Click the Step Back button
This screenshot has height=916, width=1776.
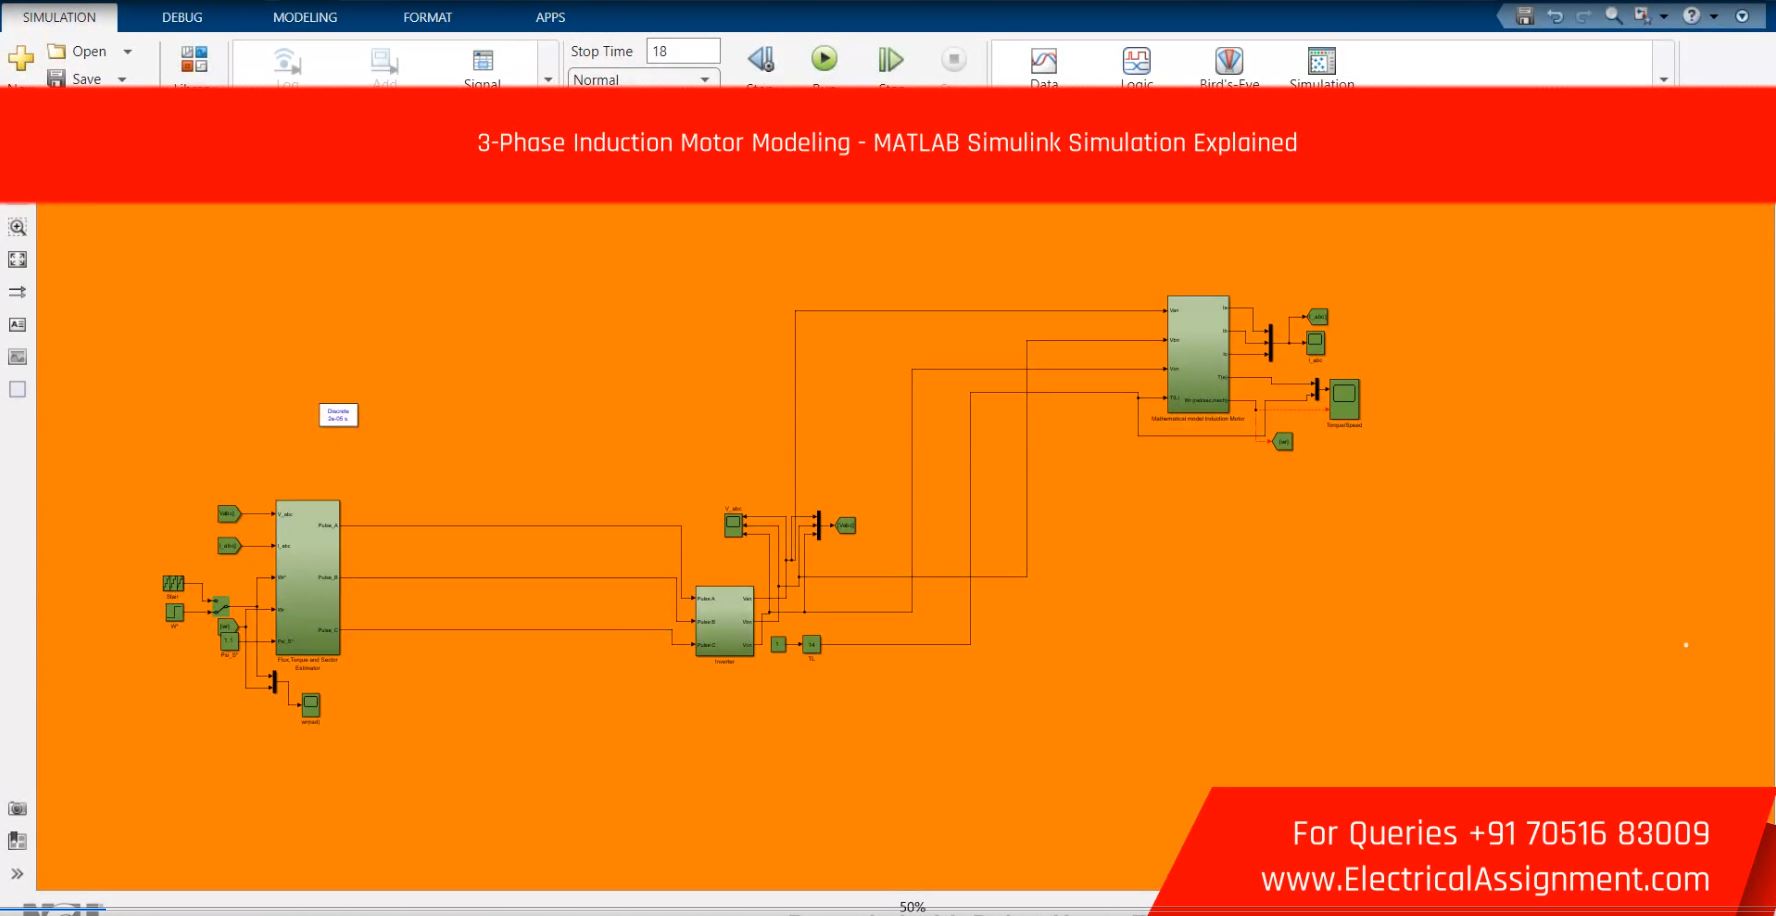point(761,60)
